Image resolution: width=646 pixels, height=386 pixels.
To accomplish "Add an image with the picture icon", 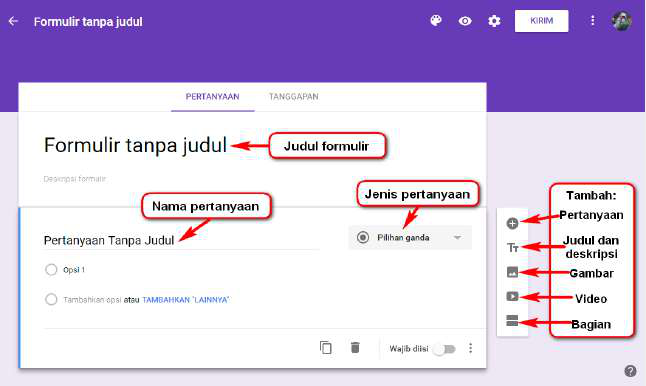I will pos(512,272).
